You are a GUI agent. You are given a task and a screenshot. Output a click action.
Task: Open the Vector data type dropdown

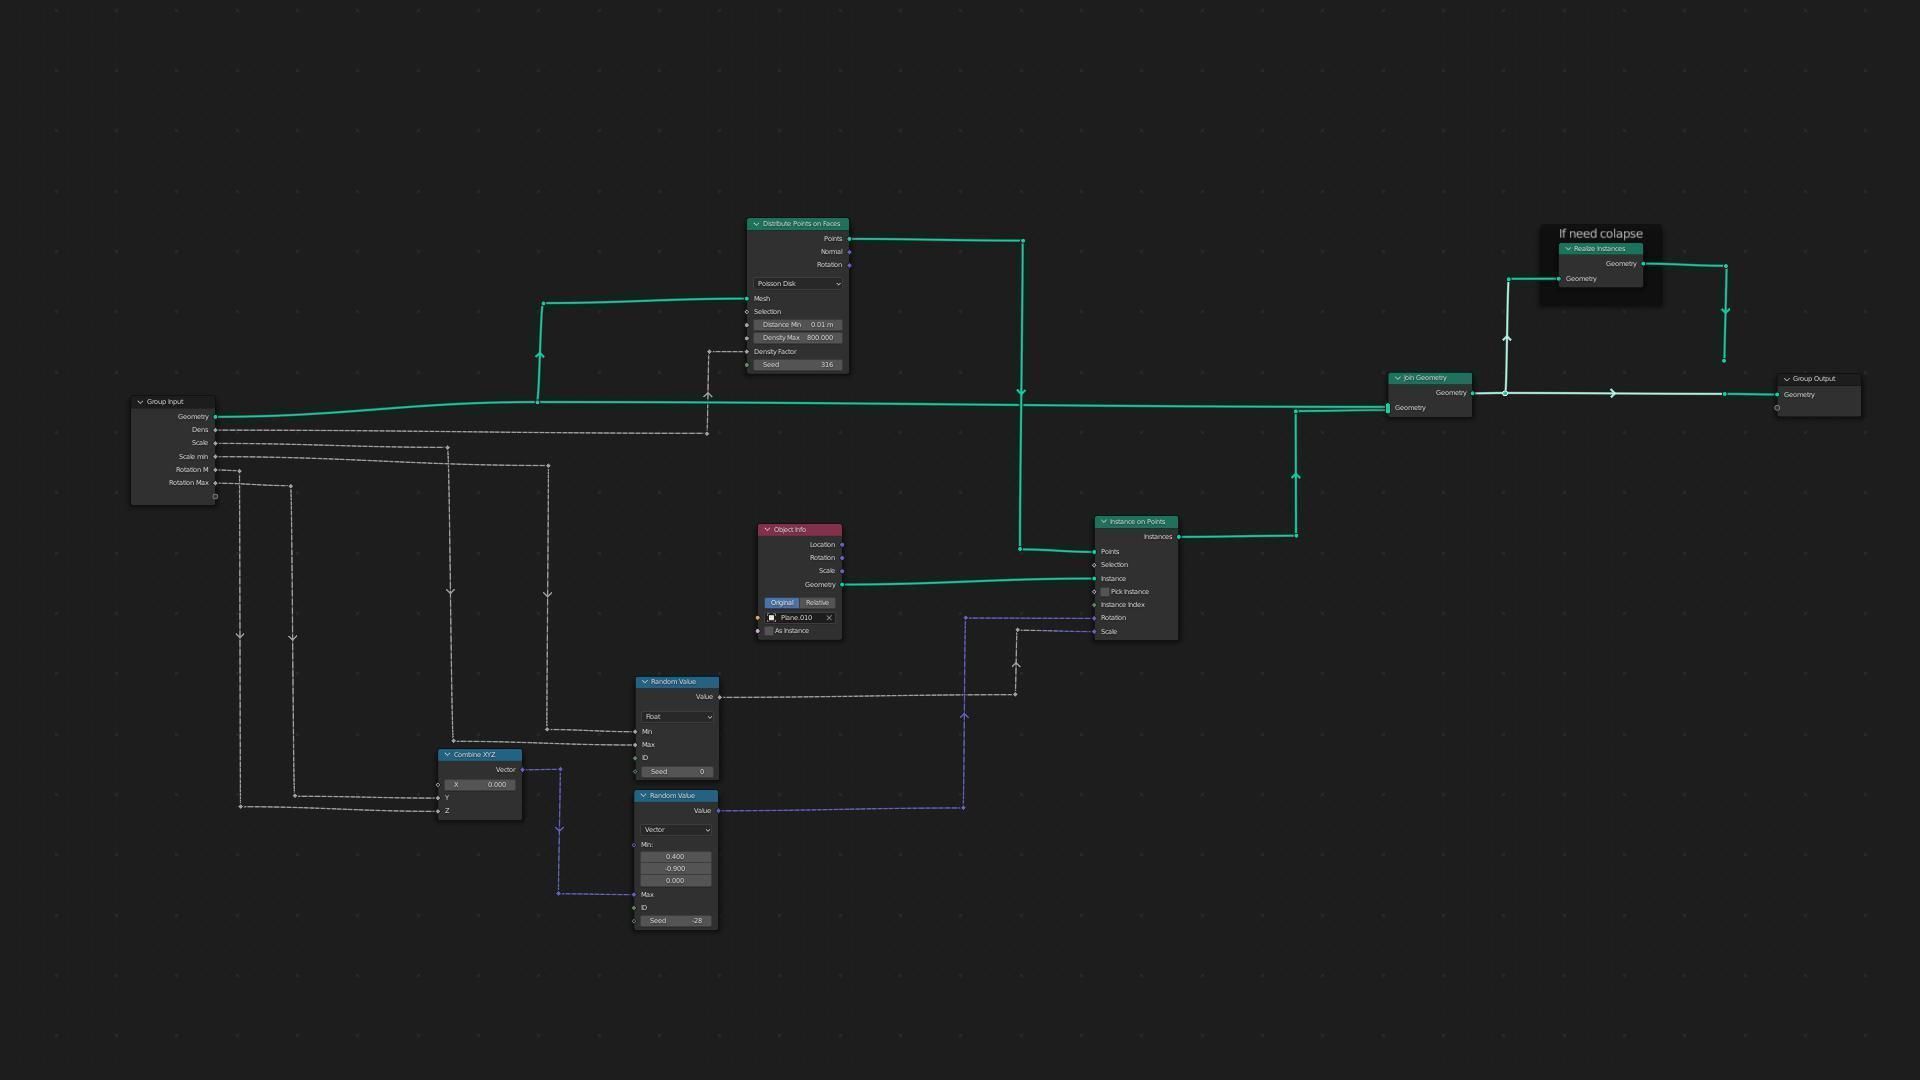(x=676, y=830)
